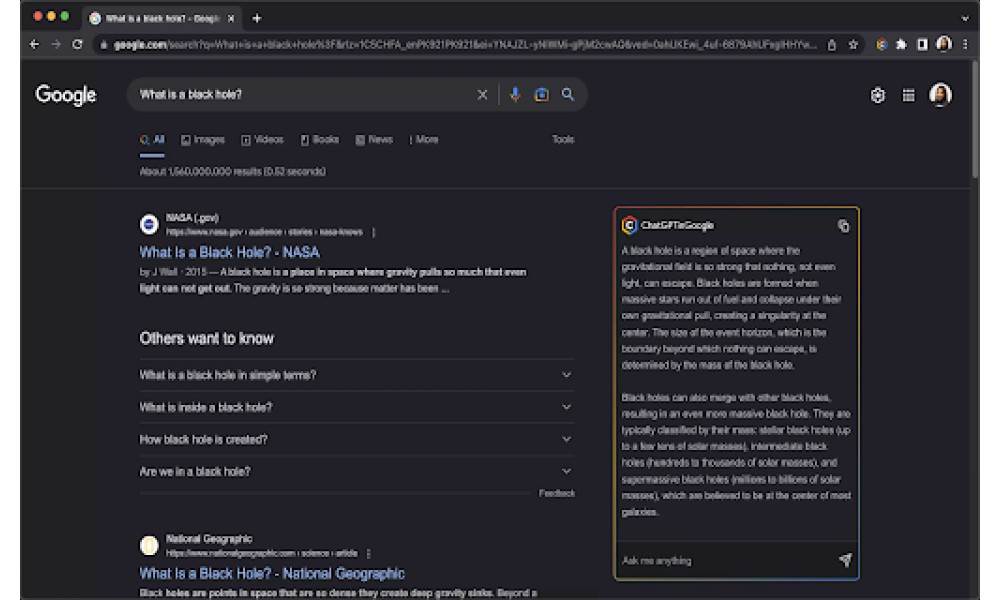Click the address bar URL
This screenshot has width=1000, height=600.
[x=465, y=45]
